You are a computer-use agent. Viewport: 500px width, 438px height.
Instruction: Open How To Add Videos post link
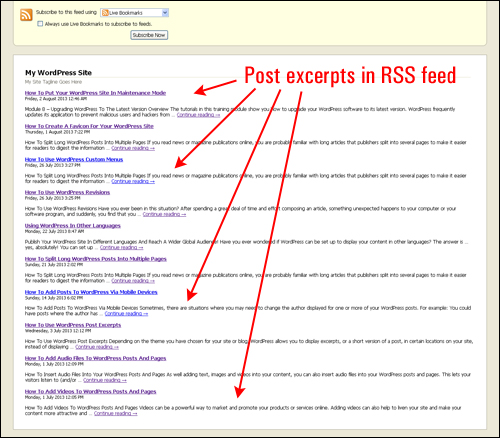(x=90, y=391)
